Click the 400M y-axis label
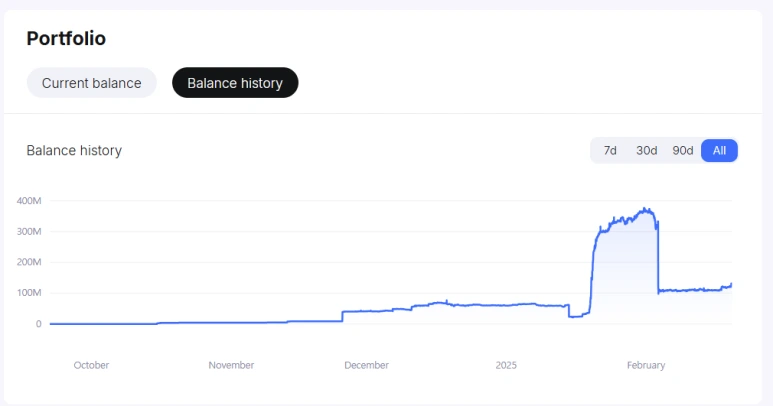 click(29, 201)
